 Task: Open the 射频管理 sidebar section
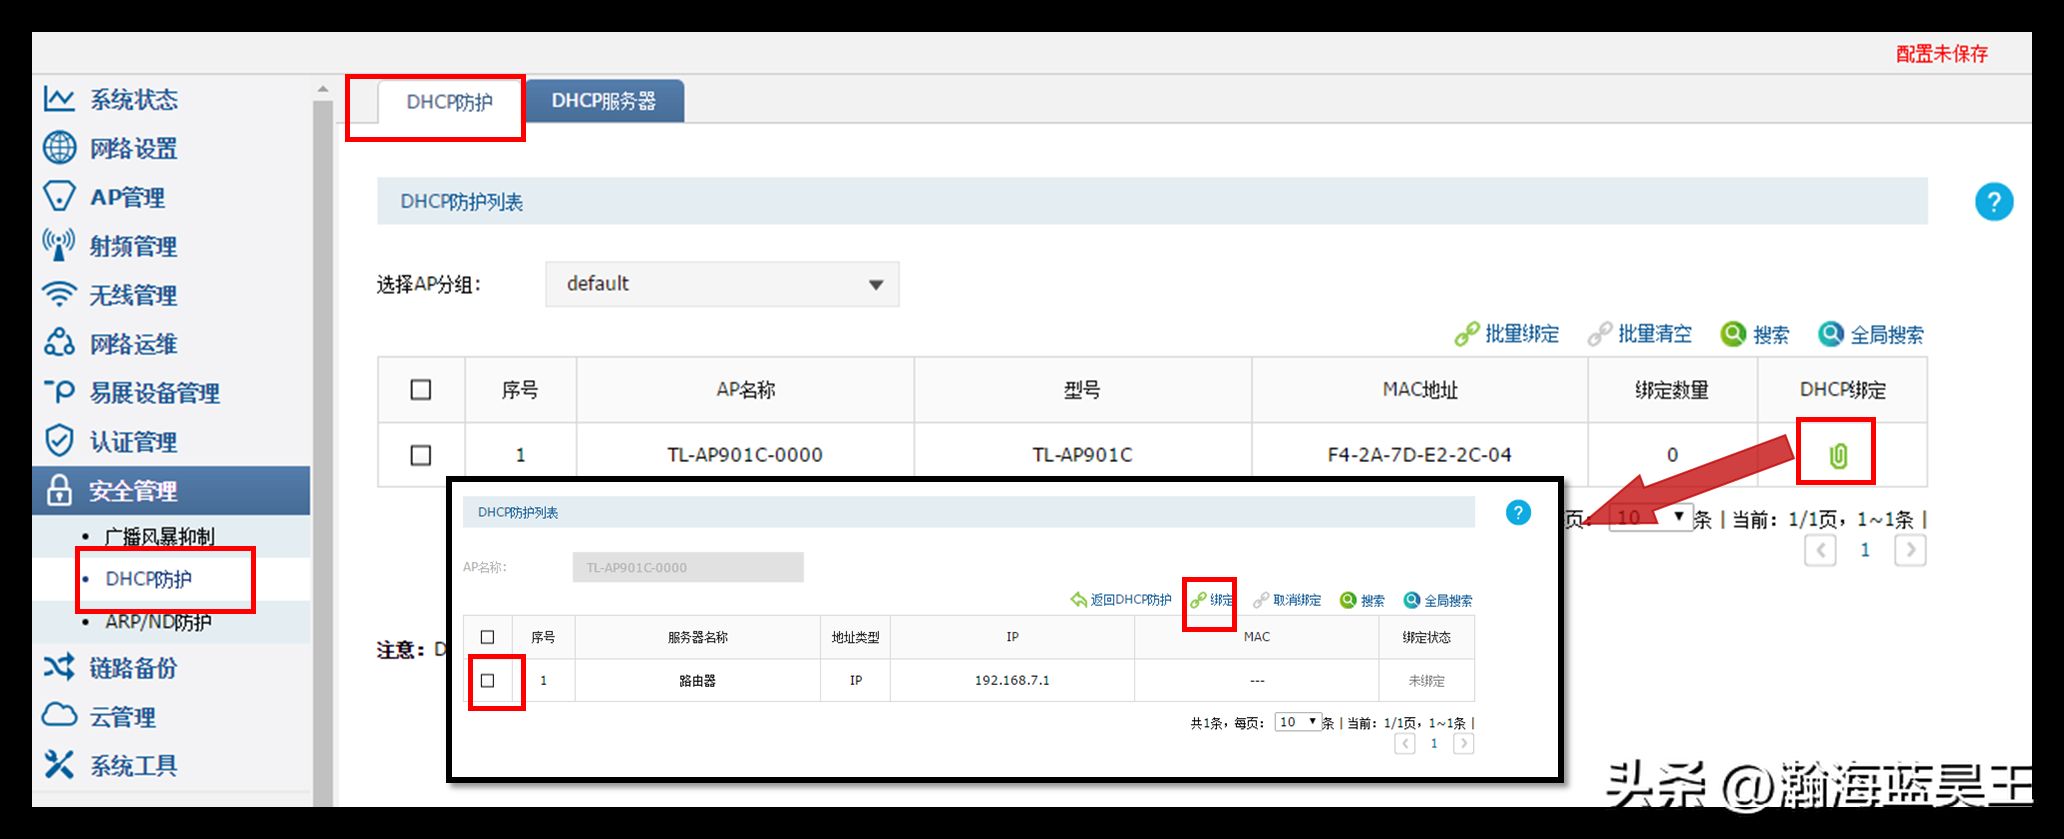(x=133, y=247)
